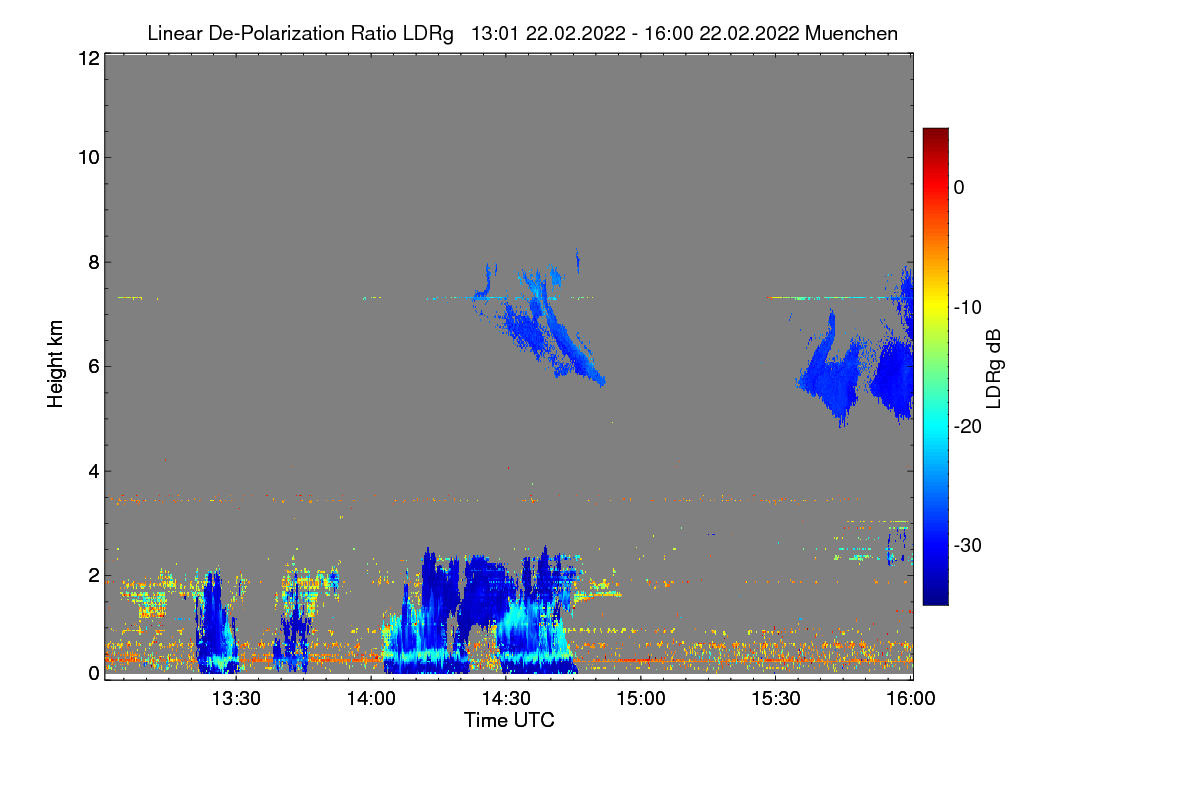
Task: Click the '13:30' time tick label
Action: (x=236, y=699)
